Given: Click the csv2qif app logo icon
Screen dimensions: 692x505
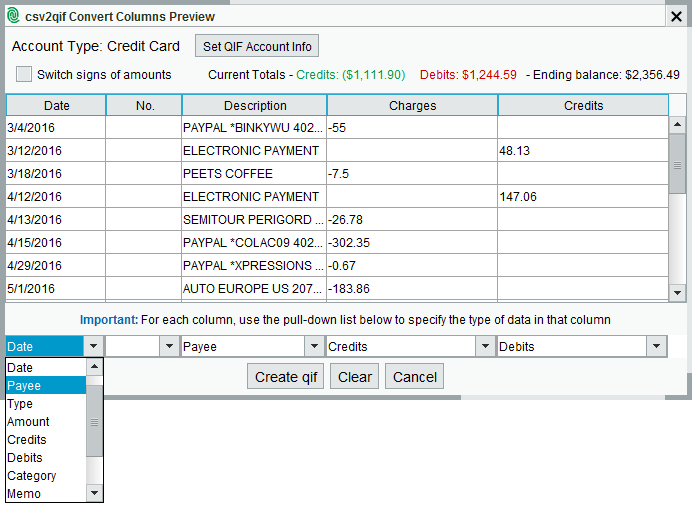Looking at the screenshot, I should [13, 16].
